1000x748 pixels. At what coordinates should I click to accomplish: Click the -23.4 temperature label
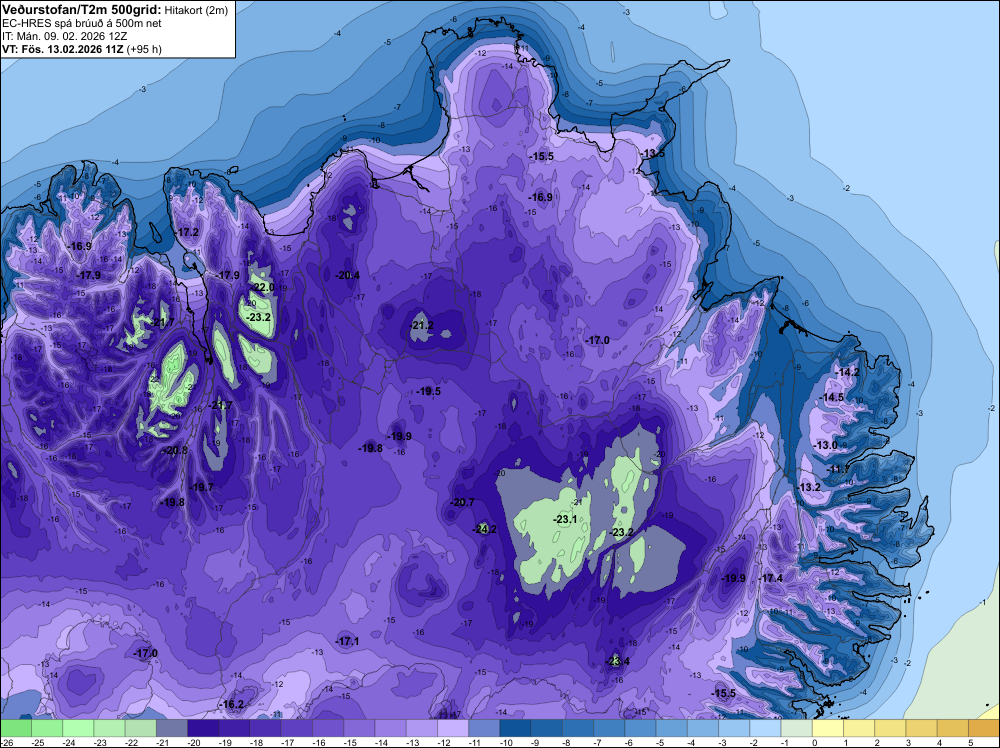617,661
